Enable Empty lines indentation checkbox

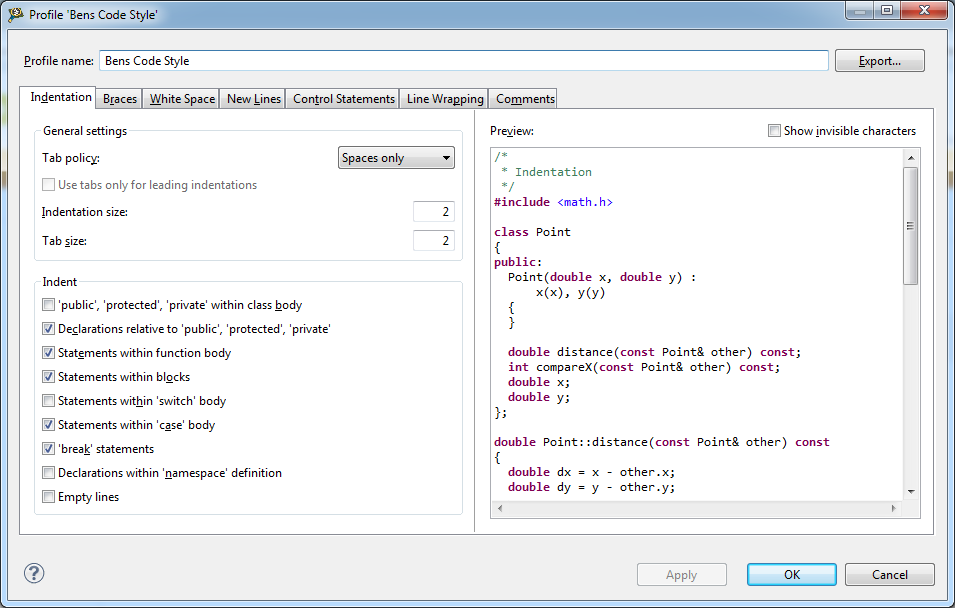pyautogui.click(x=49, y=497)
